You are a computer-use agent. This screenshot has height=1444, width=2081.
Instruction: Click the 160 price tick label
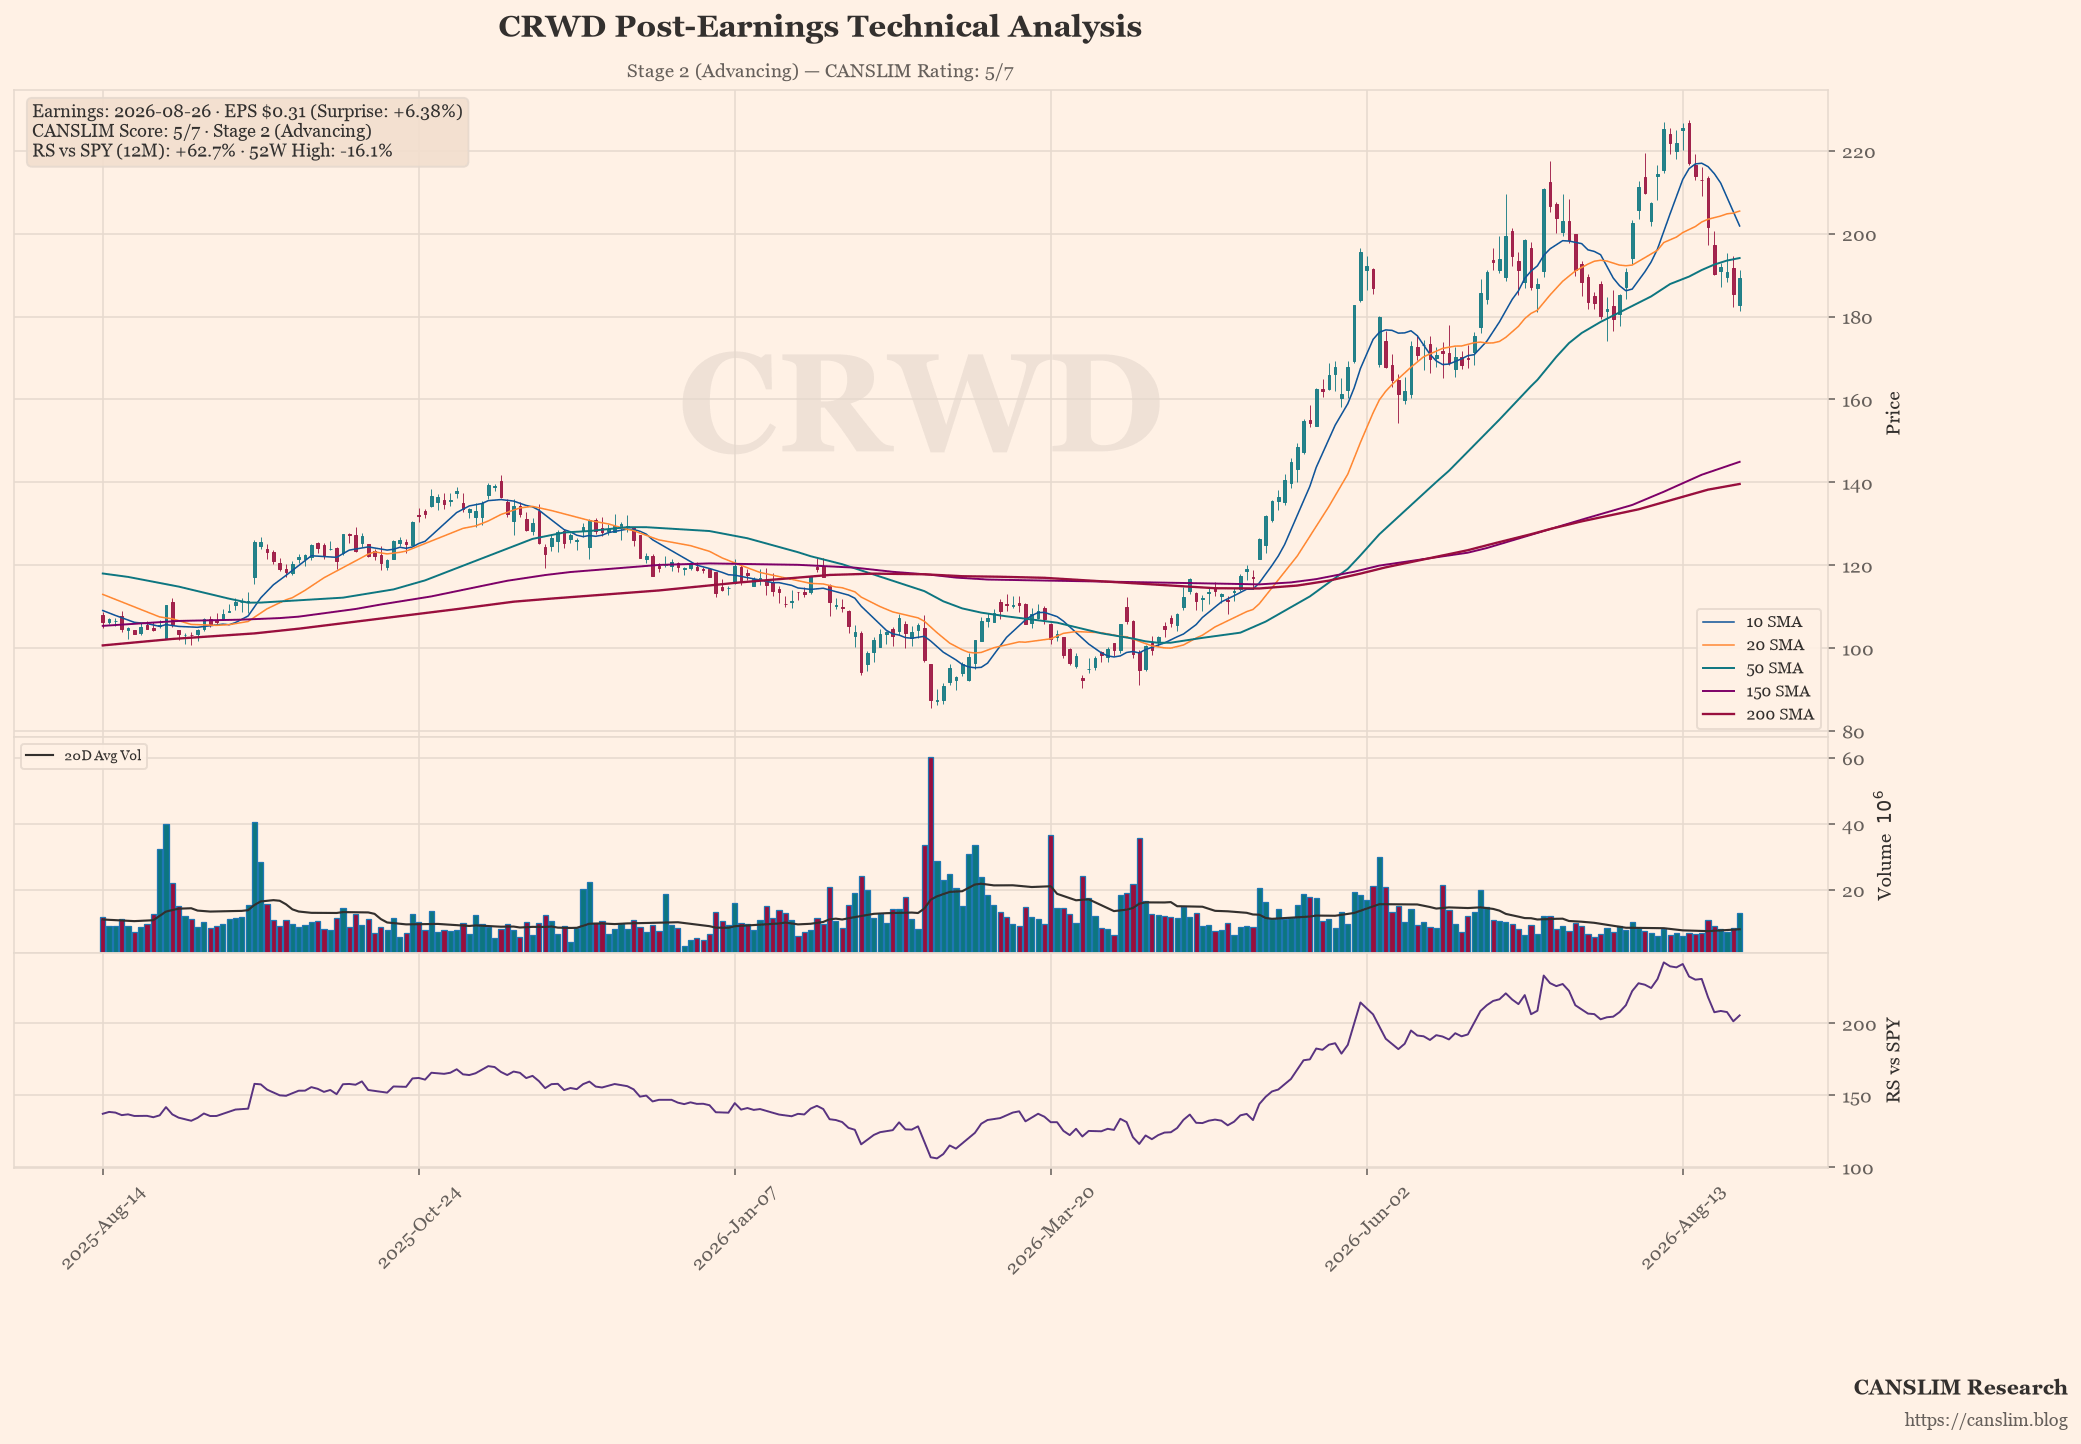(1858, 401)
